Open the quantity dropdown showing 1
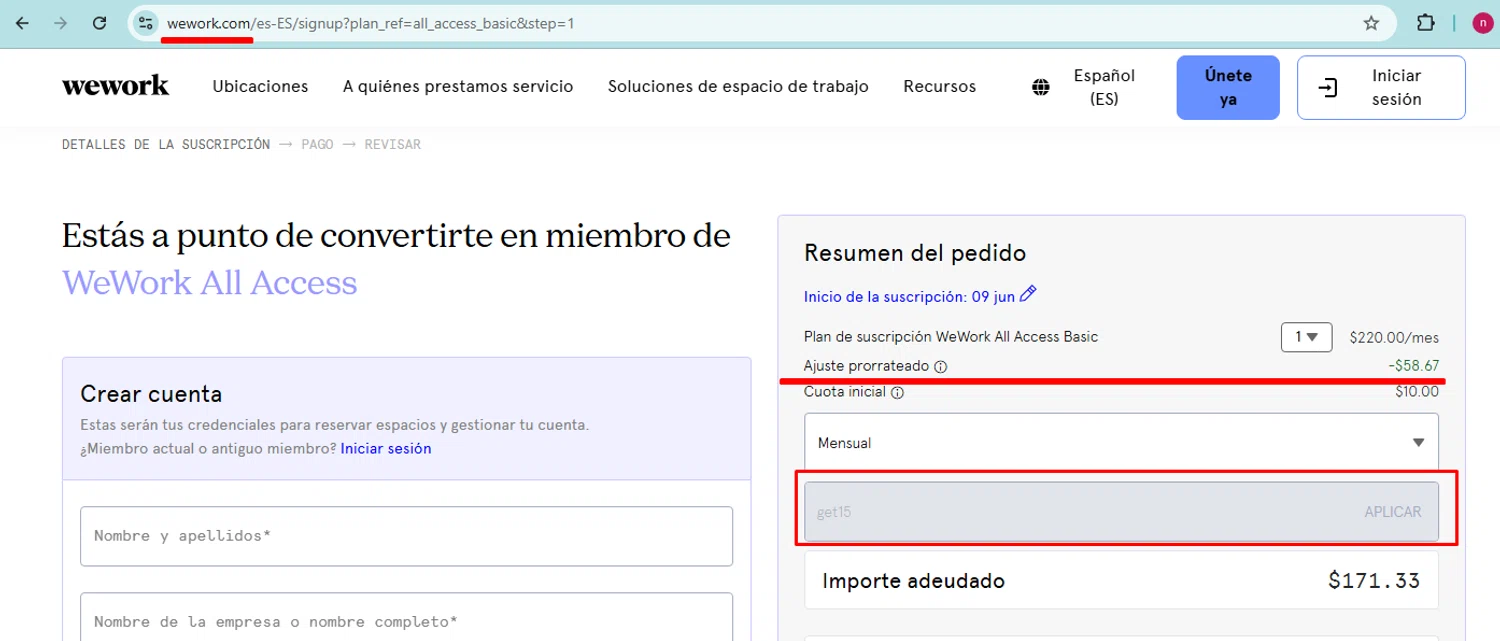 [1306, 337]
